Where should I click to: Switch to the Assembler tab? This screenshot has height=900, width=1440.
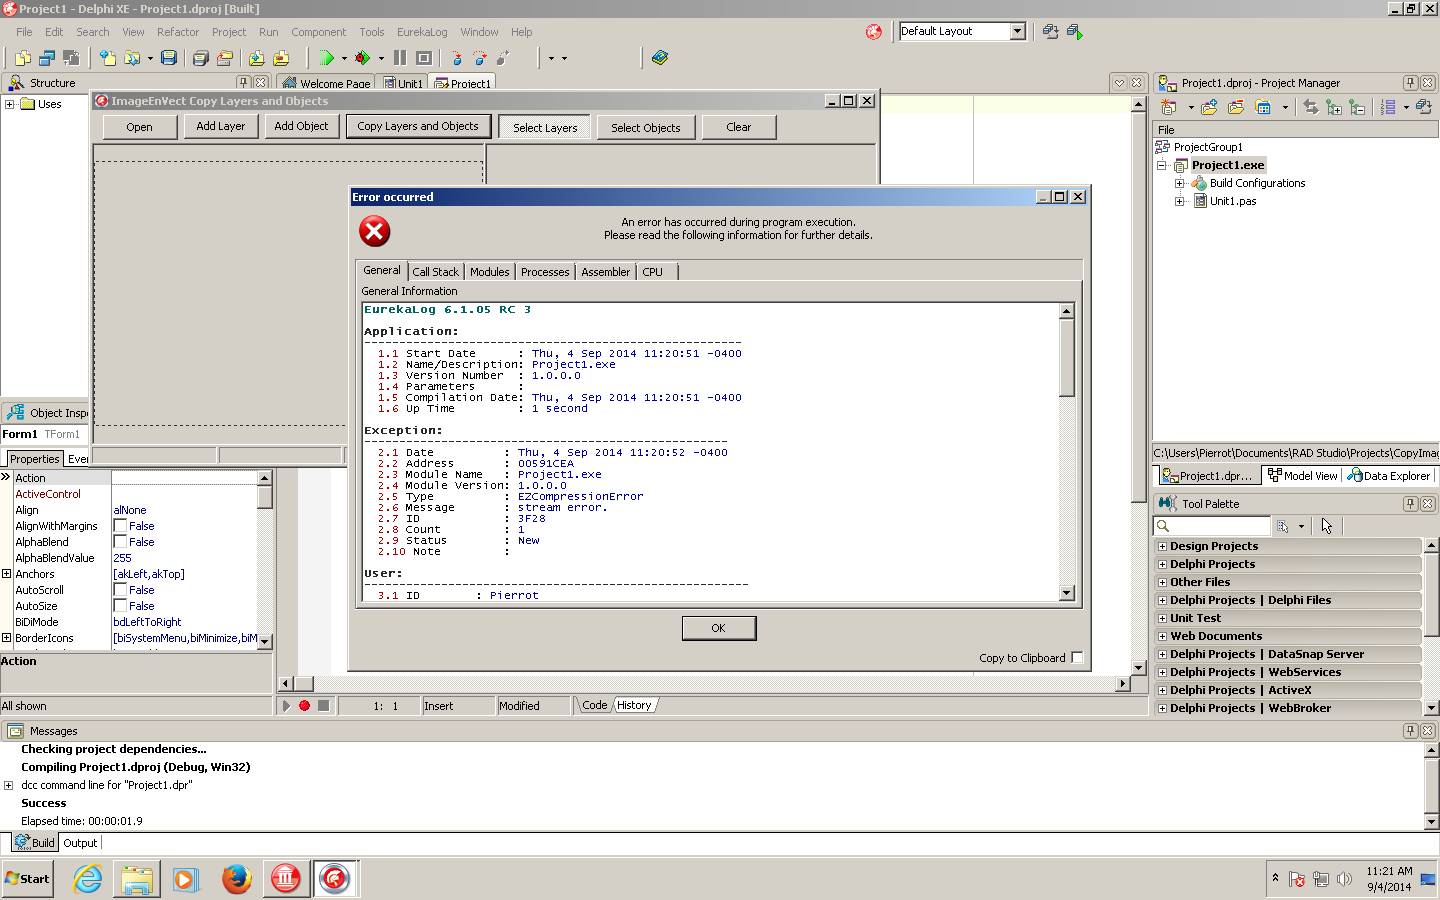coord(605,272)
